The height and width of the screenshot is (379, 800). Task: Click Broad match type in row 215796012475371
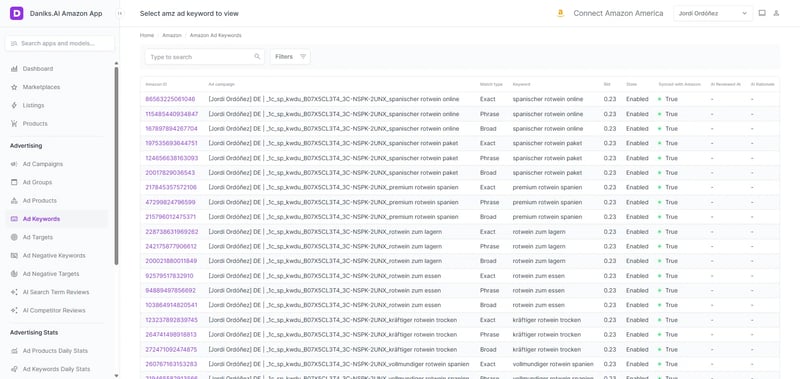point(488,217)
